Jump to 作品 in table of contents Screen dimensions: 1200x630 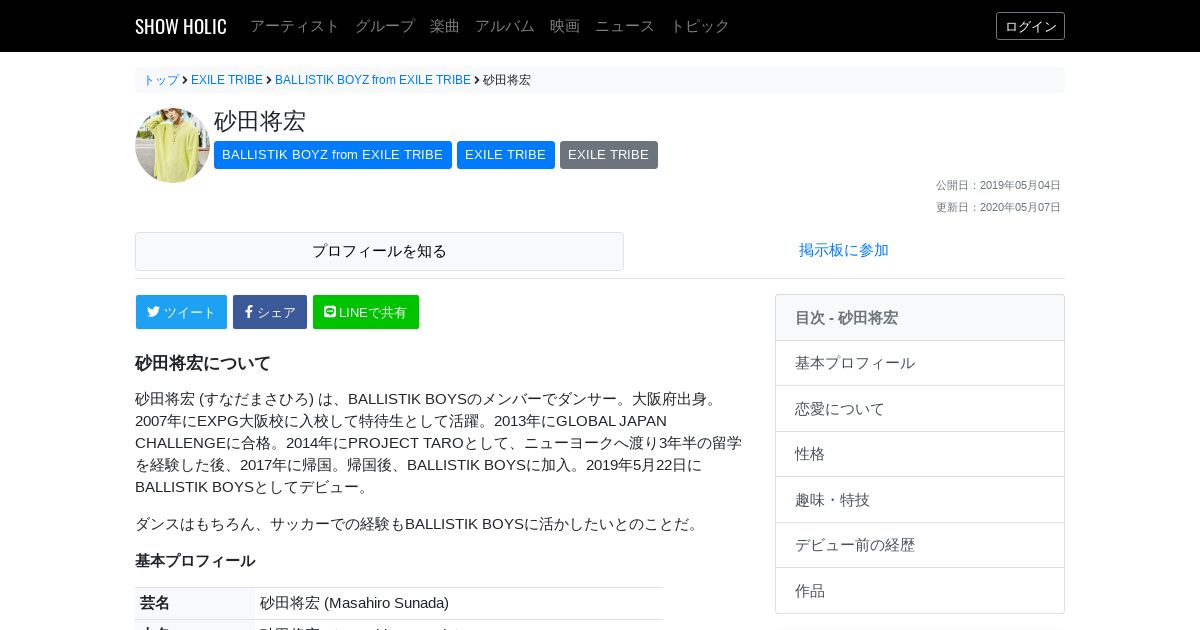pos(920,591)
